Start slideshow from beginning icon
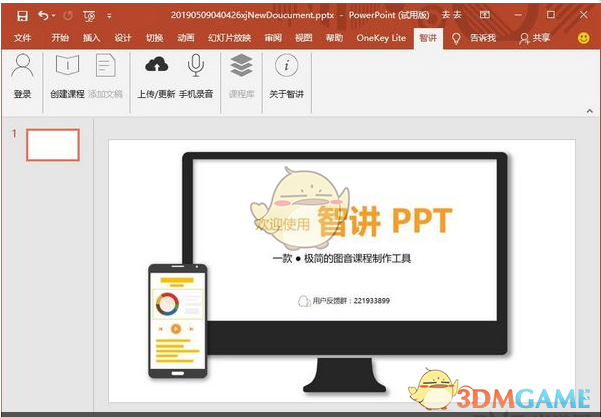Viewport: 601px width, 417px height. tap(89, 16)
